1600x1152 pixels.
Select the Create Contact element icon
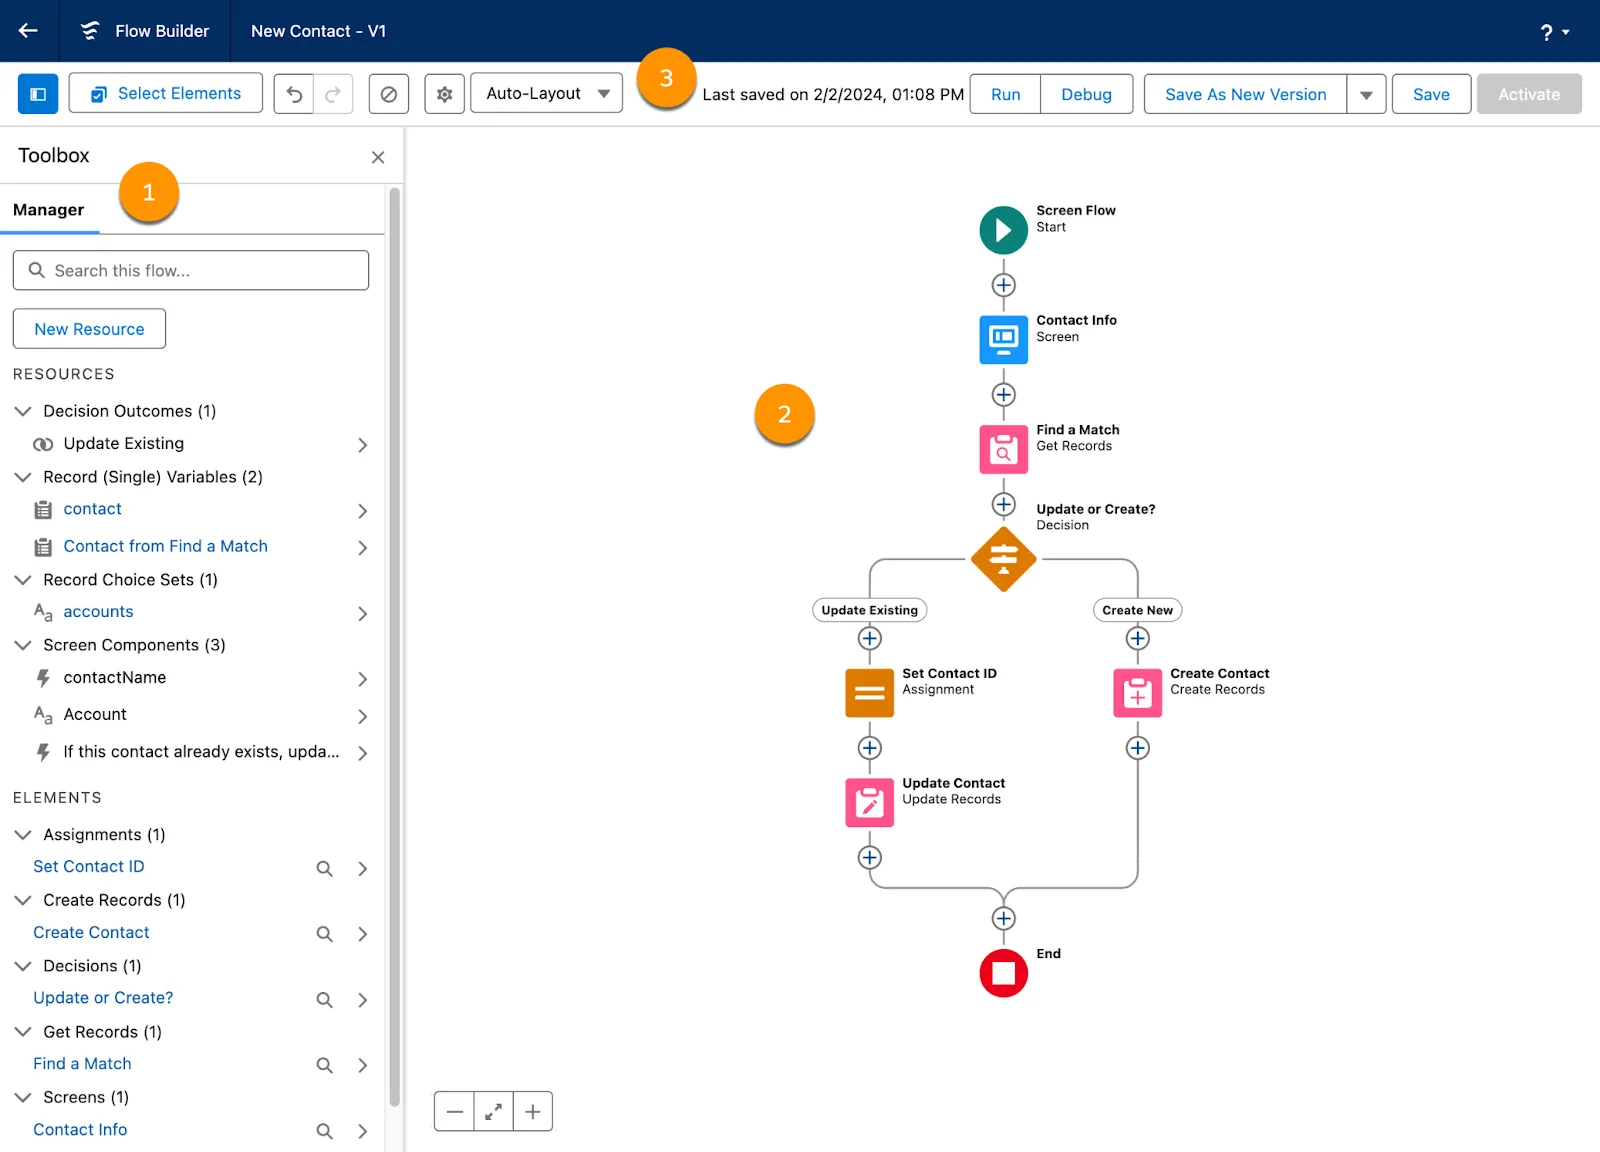coord(1136,692)
